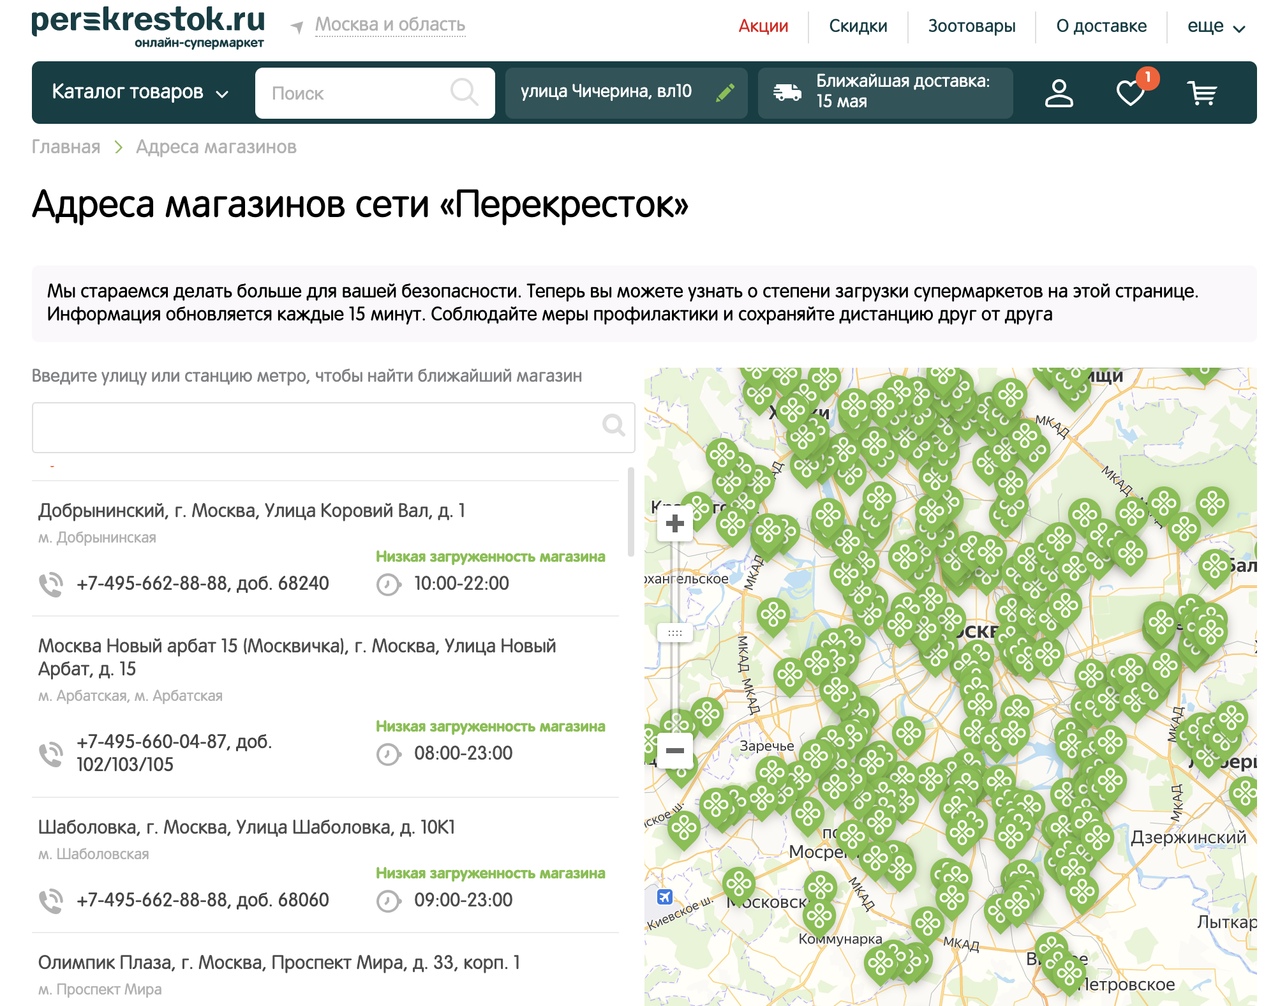Click the store pin near Коммунарка label

820,915
